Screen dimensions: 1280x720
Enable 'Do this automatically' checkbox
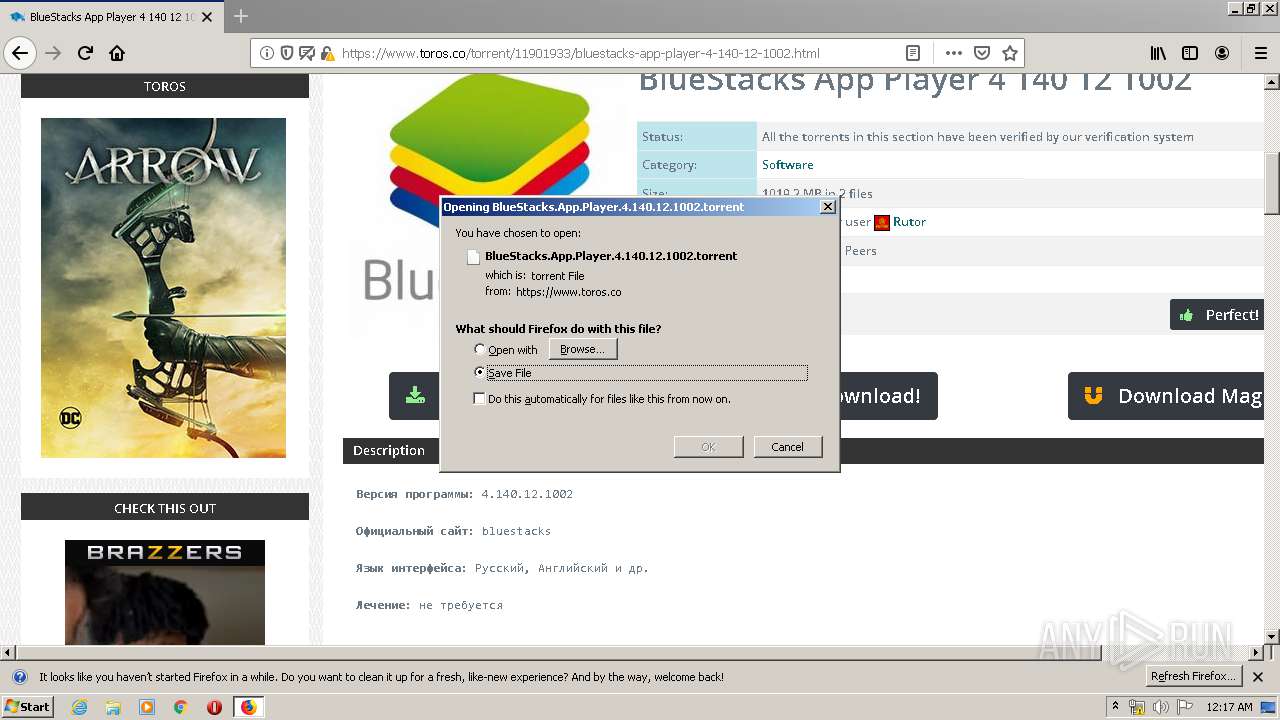click(480, 398)
